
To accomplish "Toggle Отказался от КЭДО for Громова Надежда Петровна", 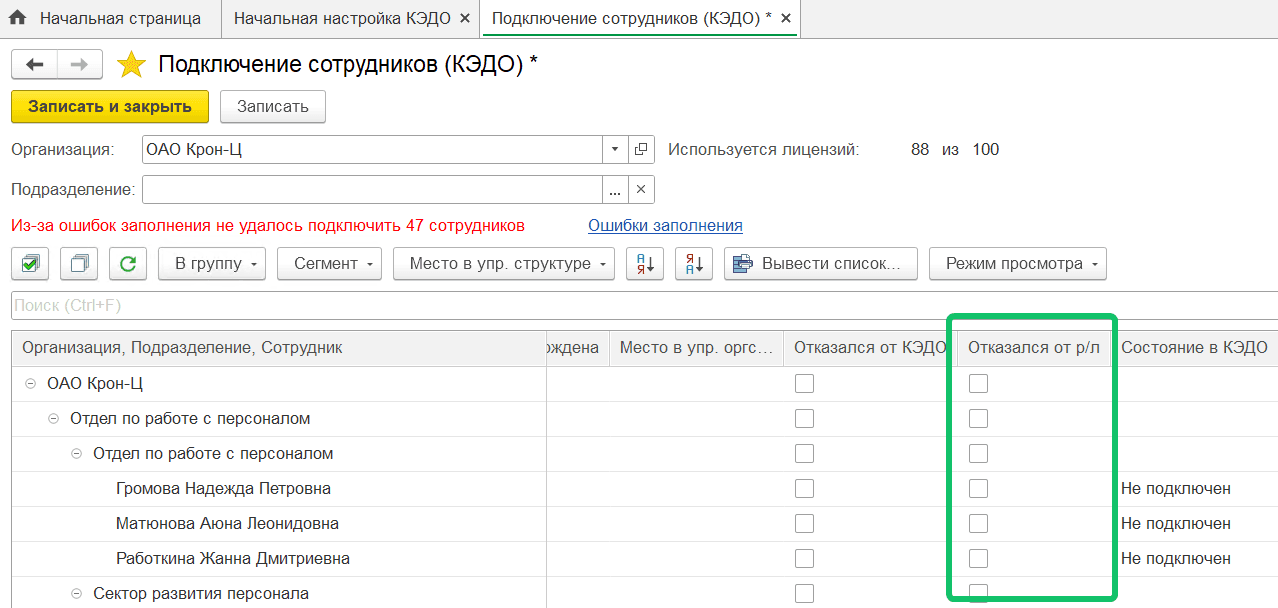I will [804, 489].
